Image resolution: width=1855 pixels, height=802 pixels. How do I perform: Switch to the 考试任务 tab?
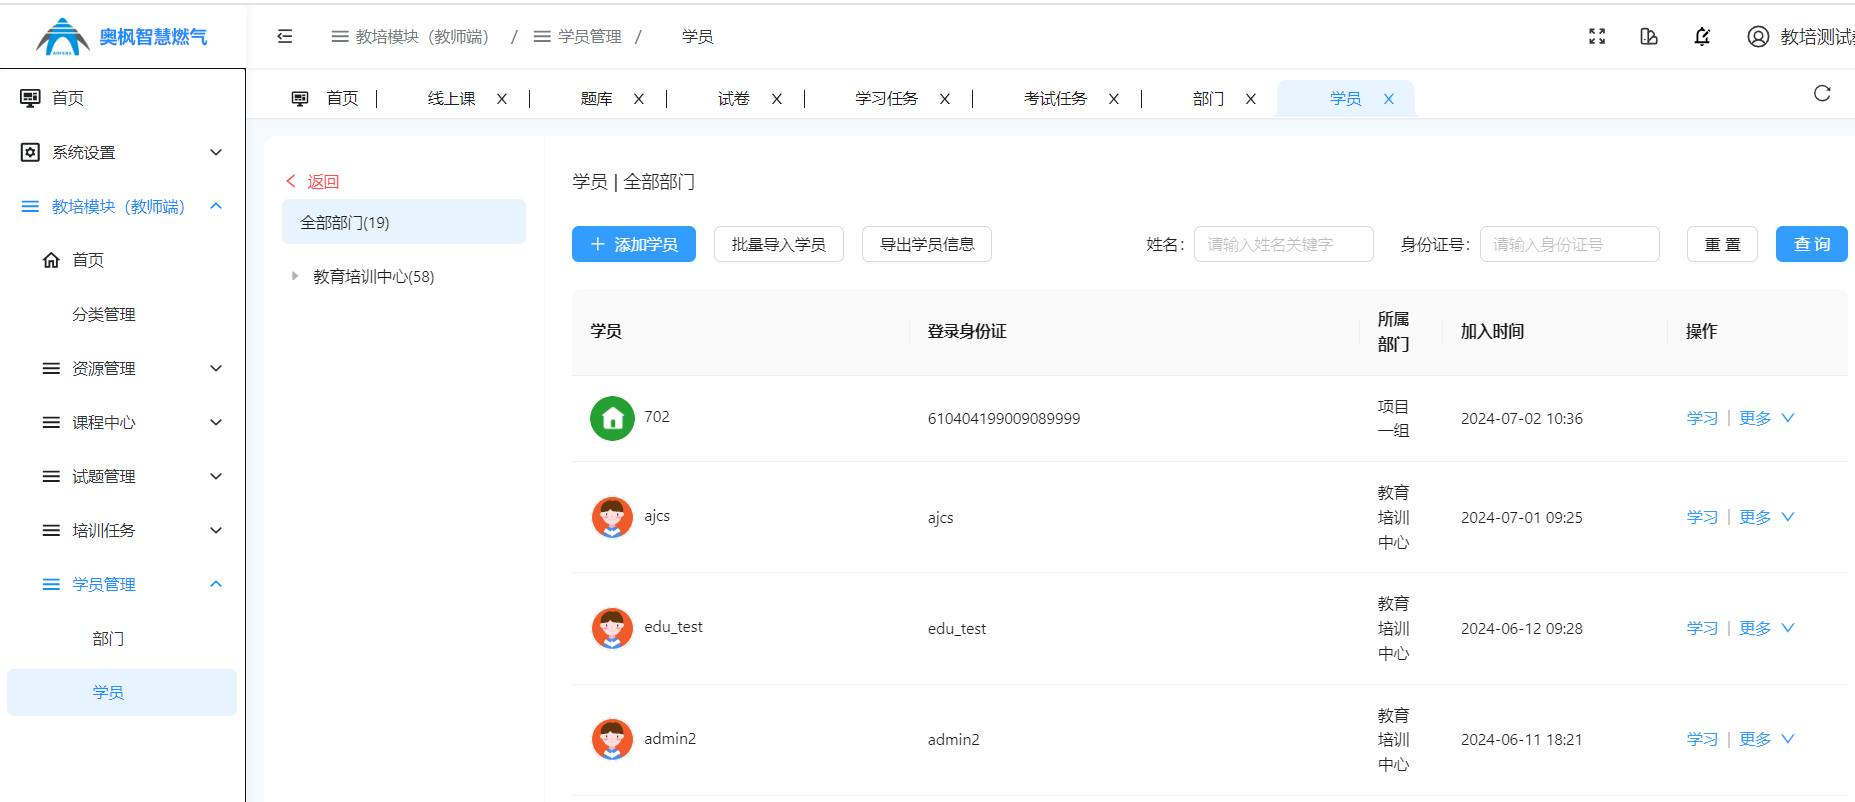pos(1055,99)
